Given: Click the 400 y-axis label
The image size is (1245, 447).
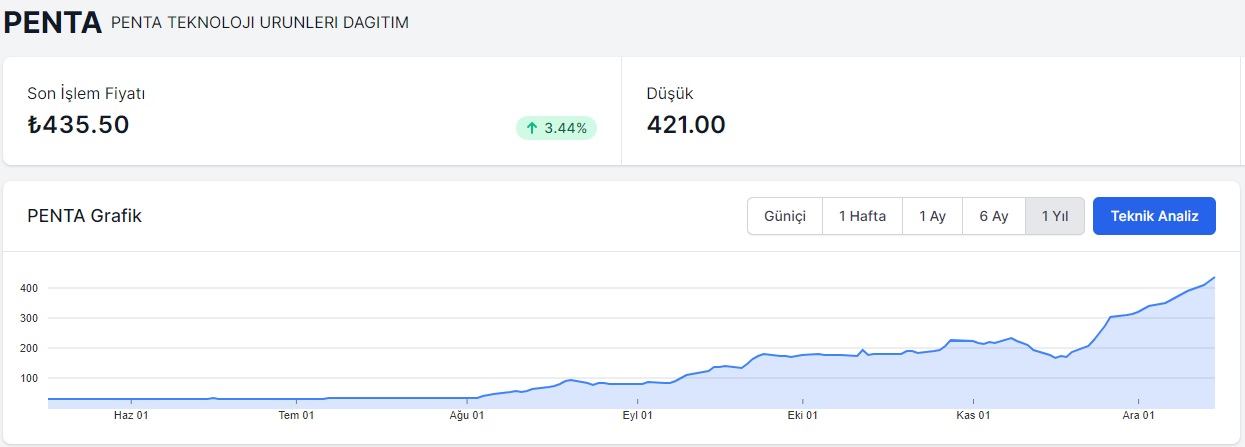Looking at the screenshot, I should [28, 288].
